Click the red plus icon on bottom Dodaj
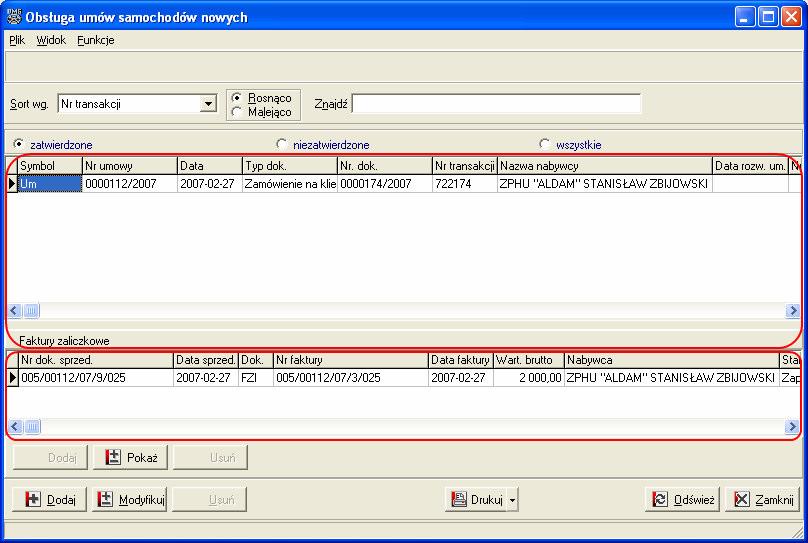This screenshot has height=543, width=808. tap(33, 499)
